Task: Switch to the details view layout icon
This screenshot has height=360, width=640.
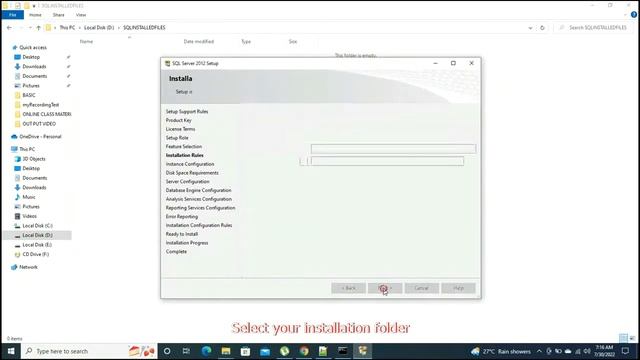Action: [x=623, y=338]
